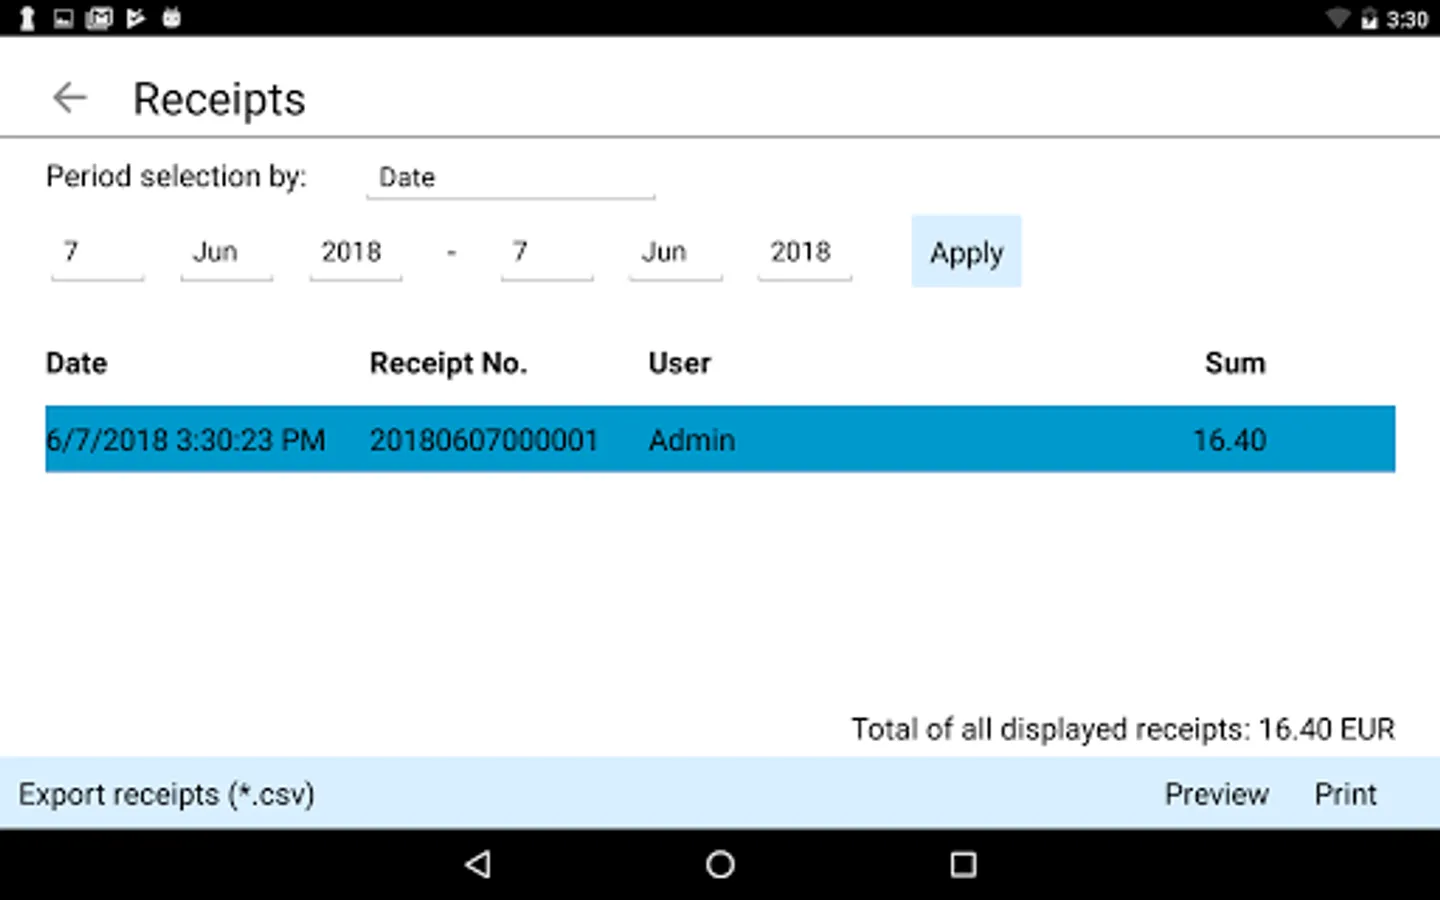Tap the Play Store notification icon
This screenshot has width=1440, height=900.
(136, 18)
